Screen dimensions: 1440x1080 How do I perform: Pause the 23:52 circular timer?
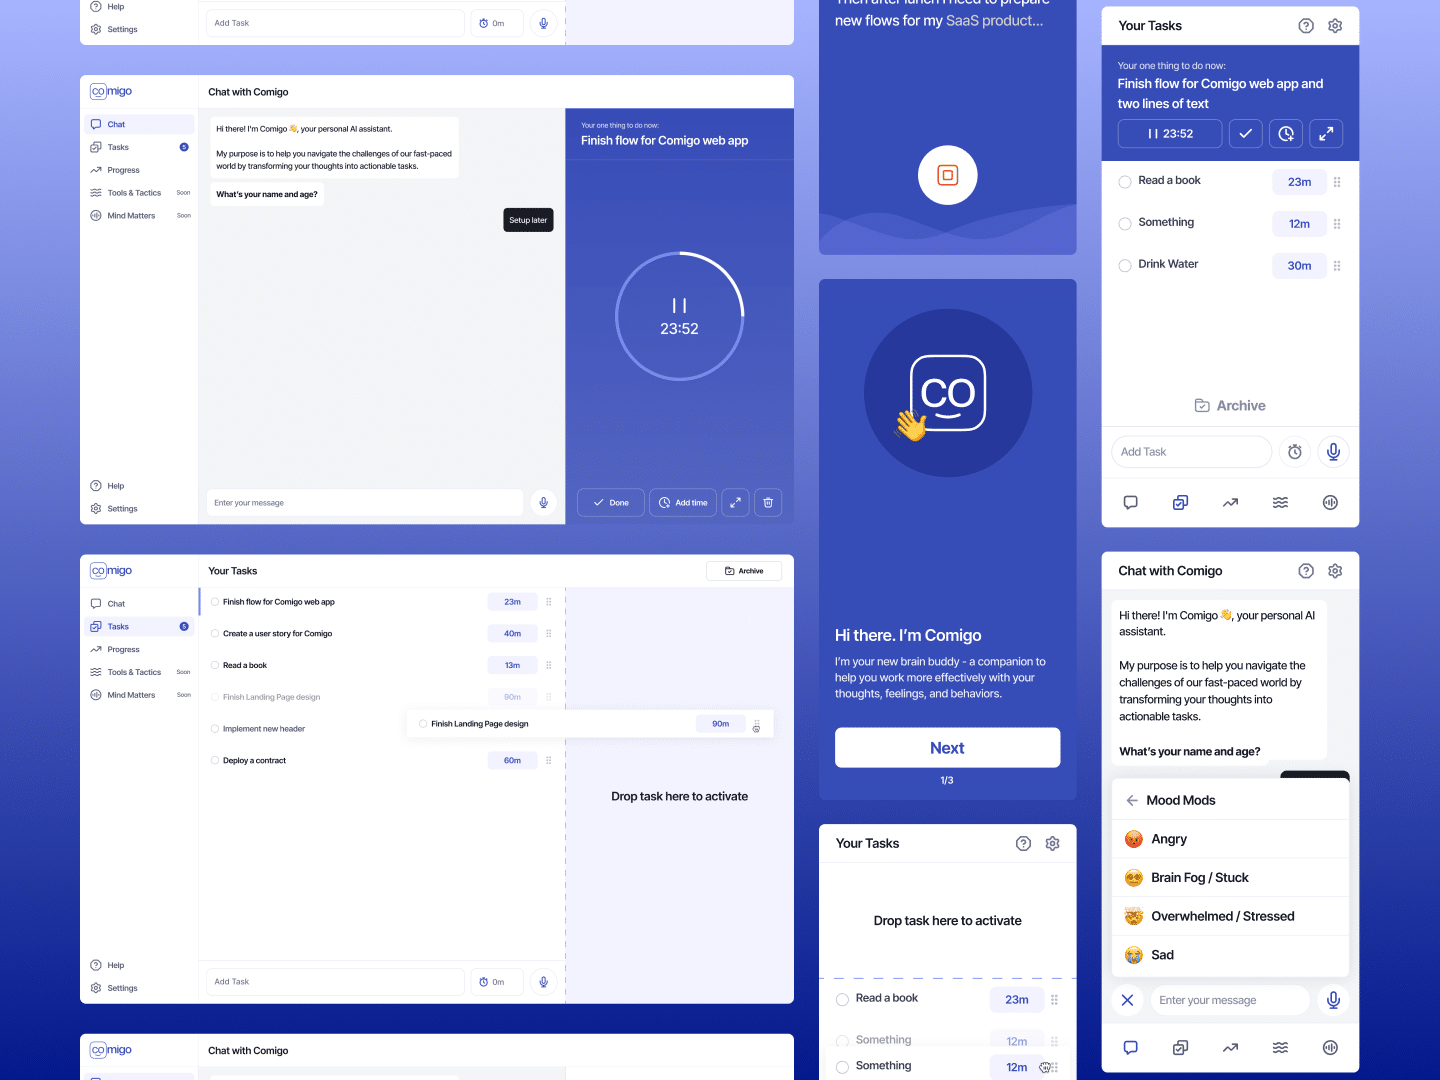tap(679, 305)
